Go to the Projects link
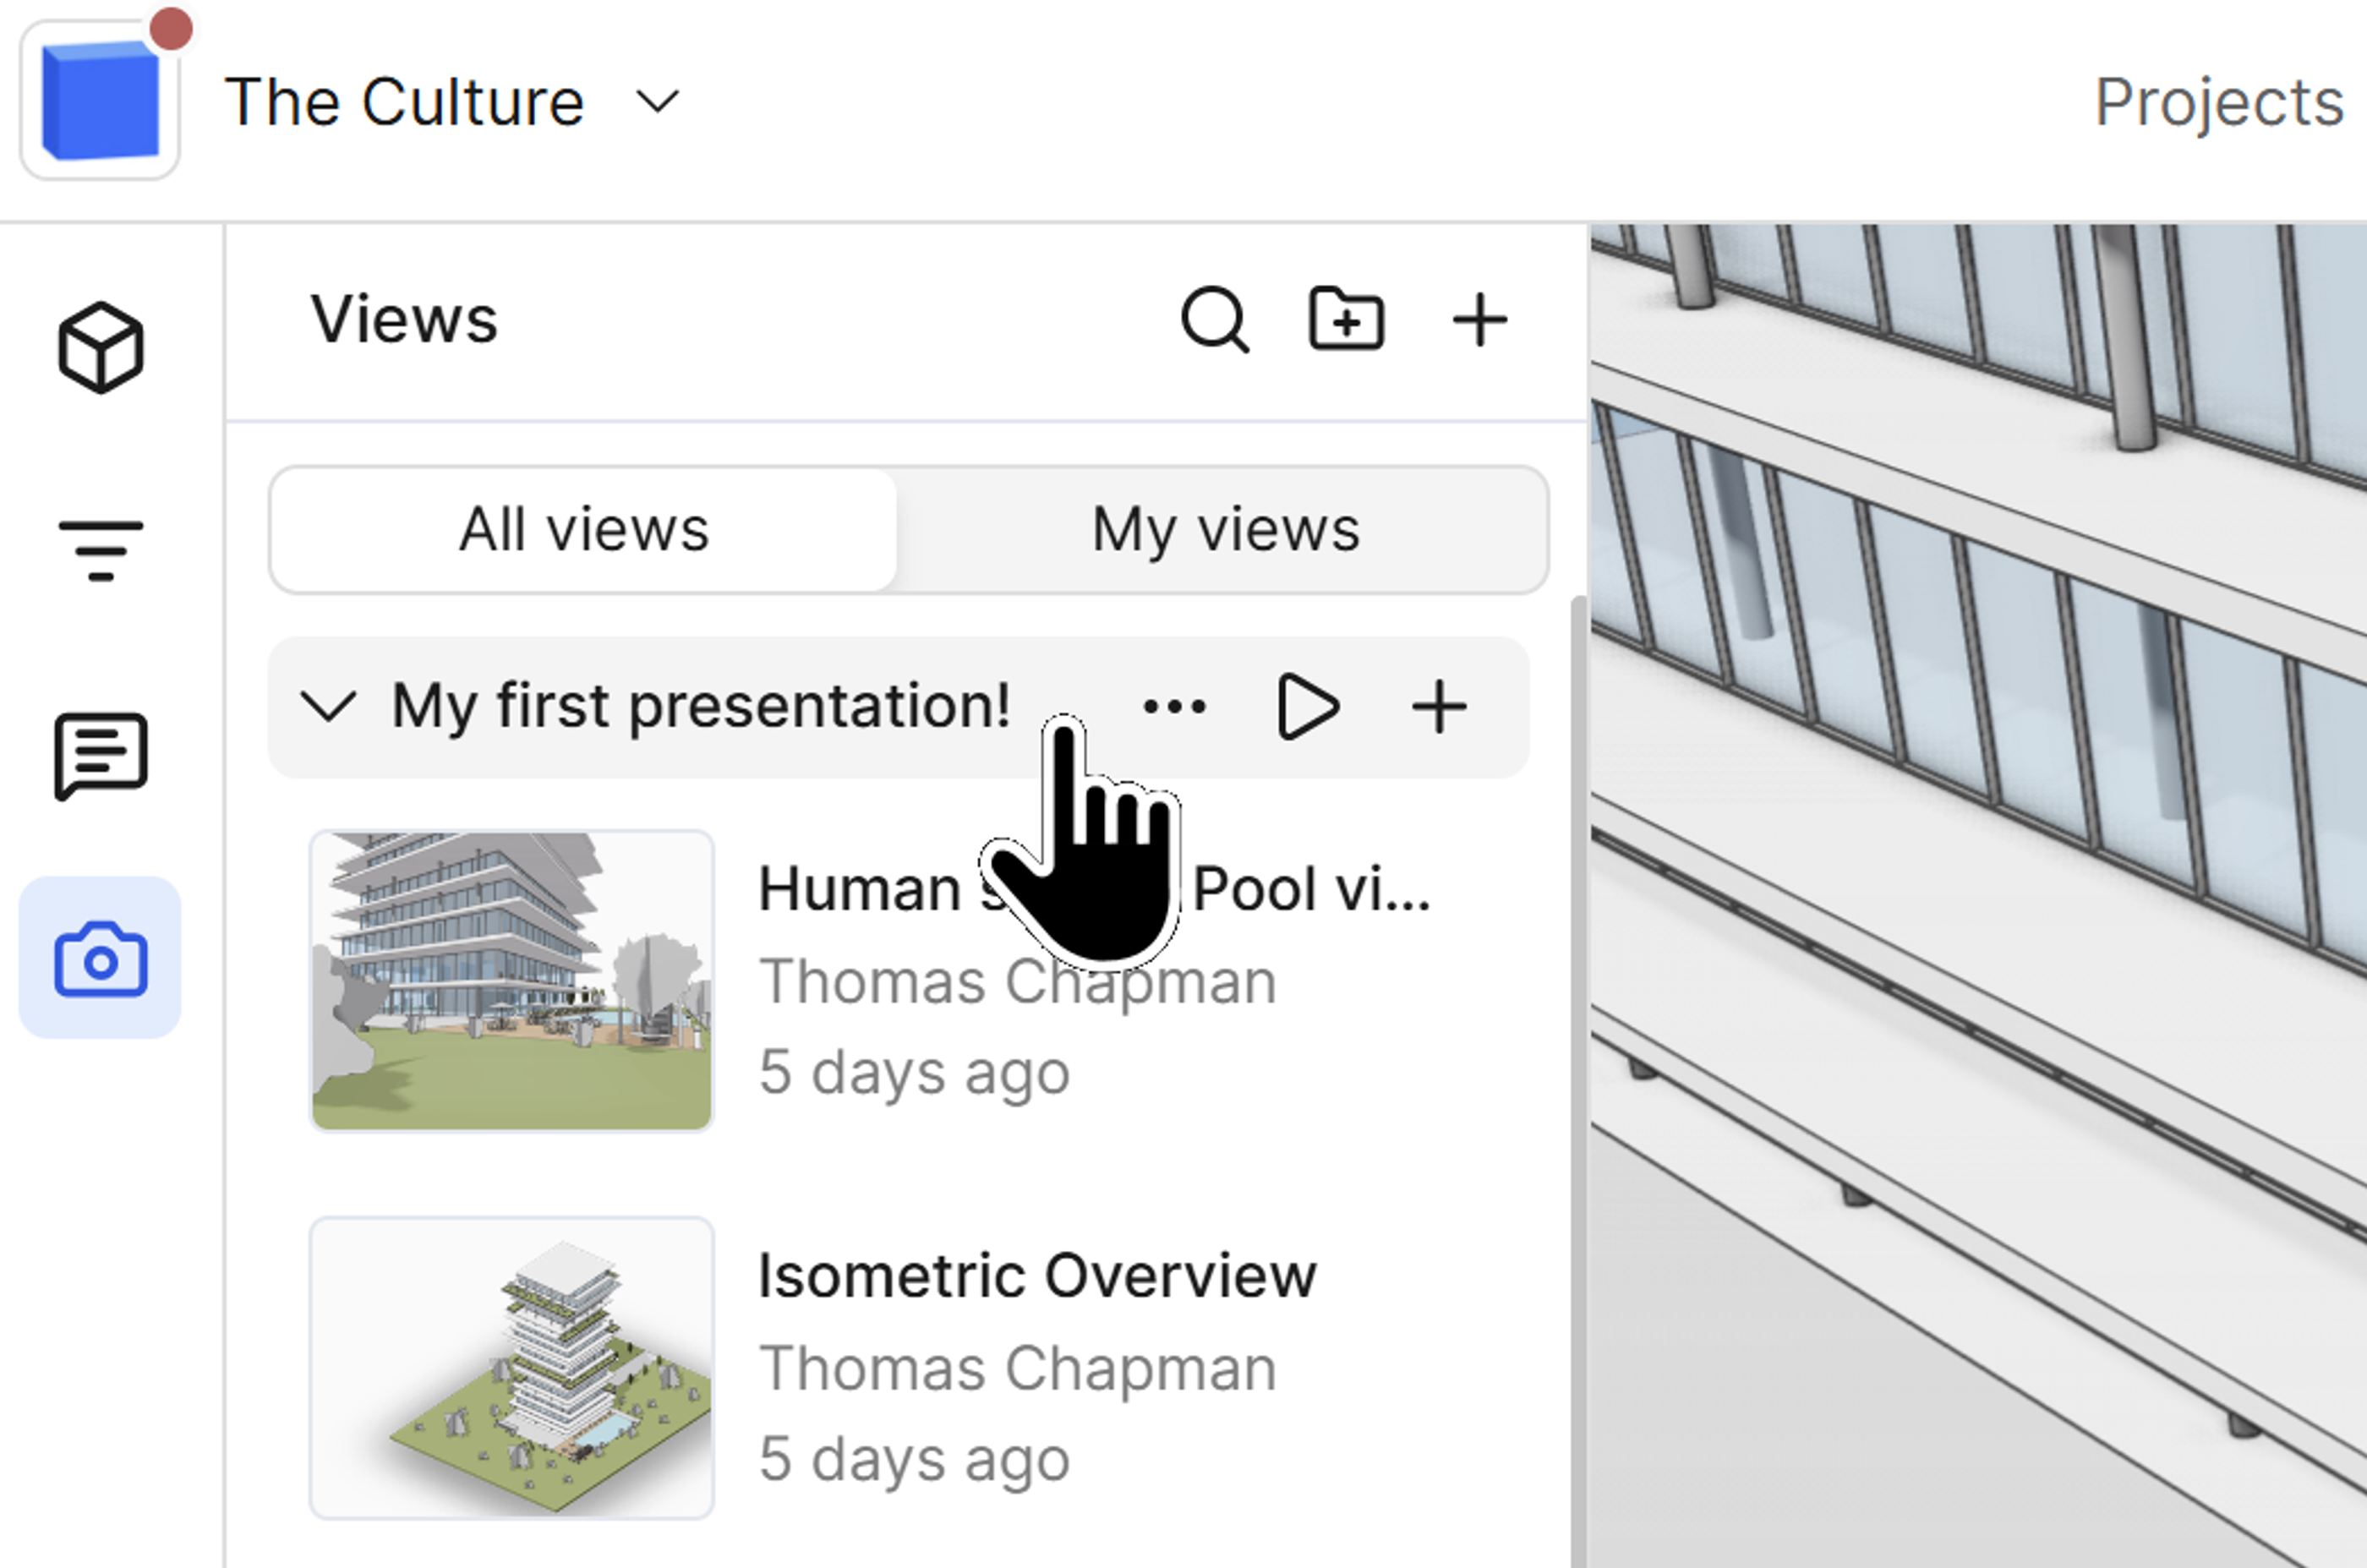2367x1568 pixels. (x=2218, y=102)
